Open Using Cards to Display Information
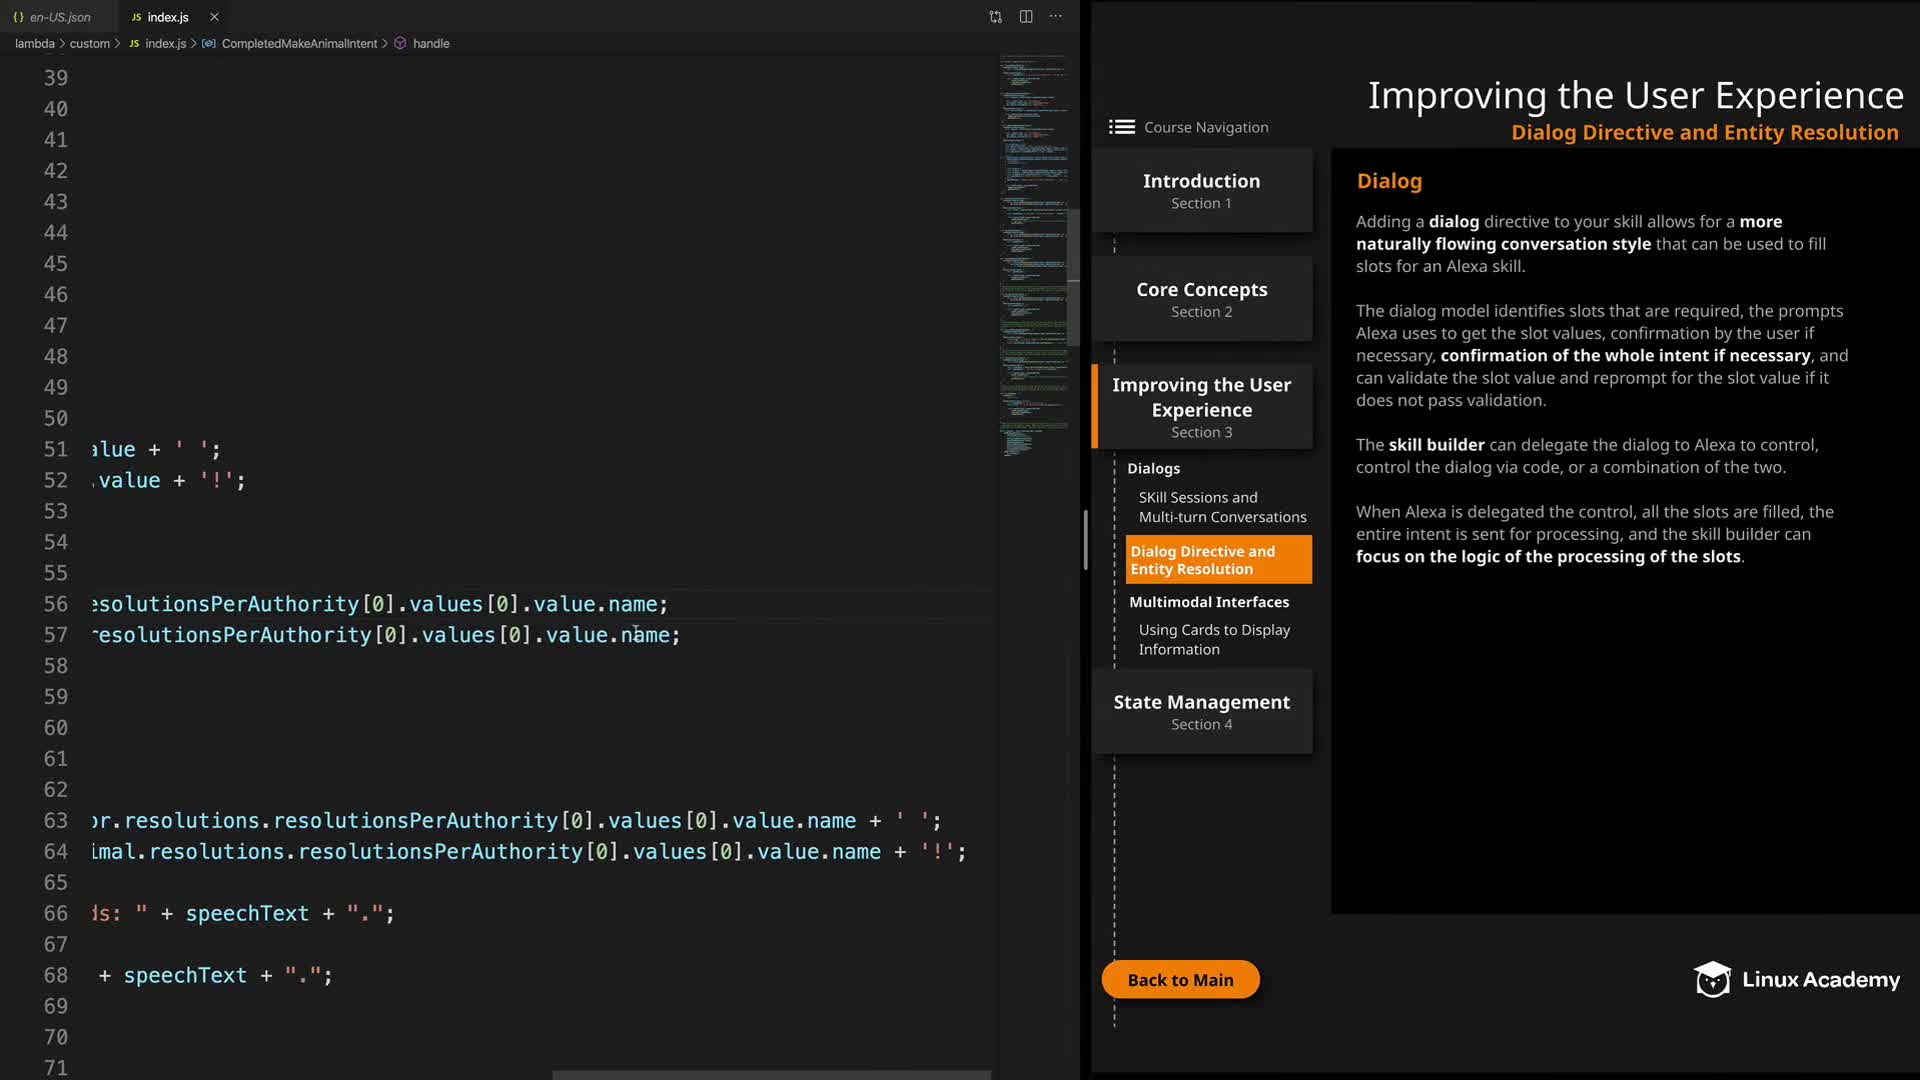Image resolution: width=1920 pixels, height=1080 pixels. (1213, 639)
